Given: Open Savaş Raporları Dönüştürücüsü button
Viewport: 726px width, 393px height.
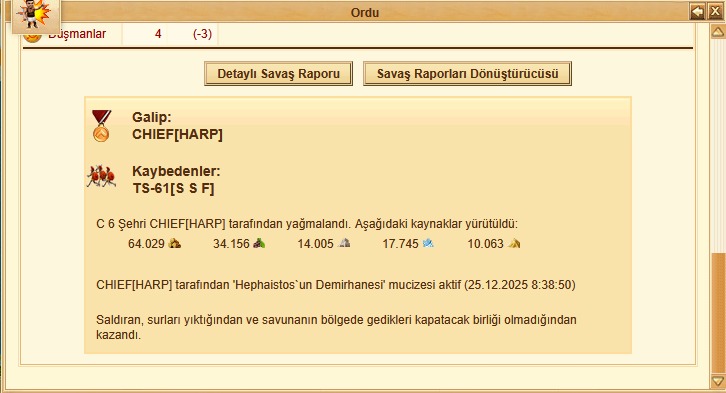Looking at the screenshot, I should pyautogui.click(x=467, y=74).
